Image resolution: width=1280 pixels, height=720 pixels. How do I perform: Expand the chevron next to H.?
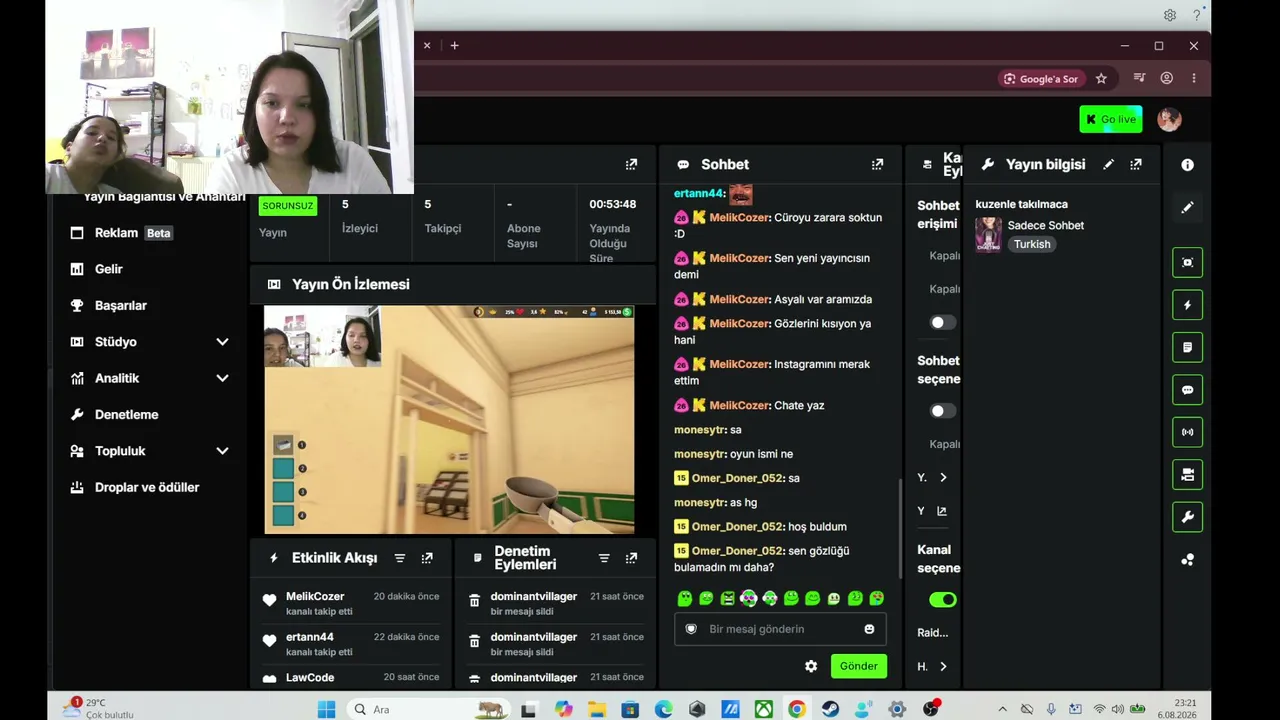[942, 667]
